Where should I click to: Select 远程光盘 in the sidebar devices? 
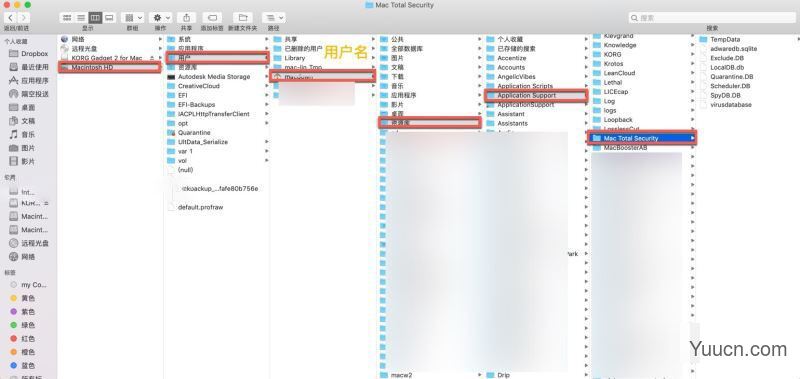(29, 243)
